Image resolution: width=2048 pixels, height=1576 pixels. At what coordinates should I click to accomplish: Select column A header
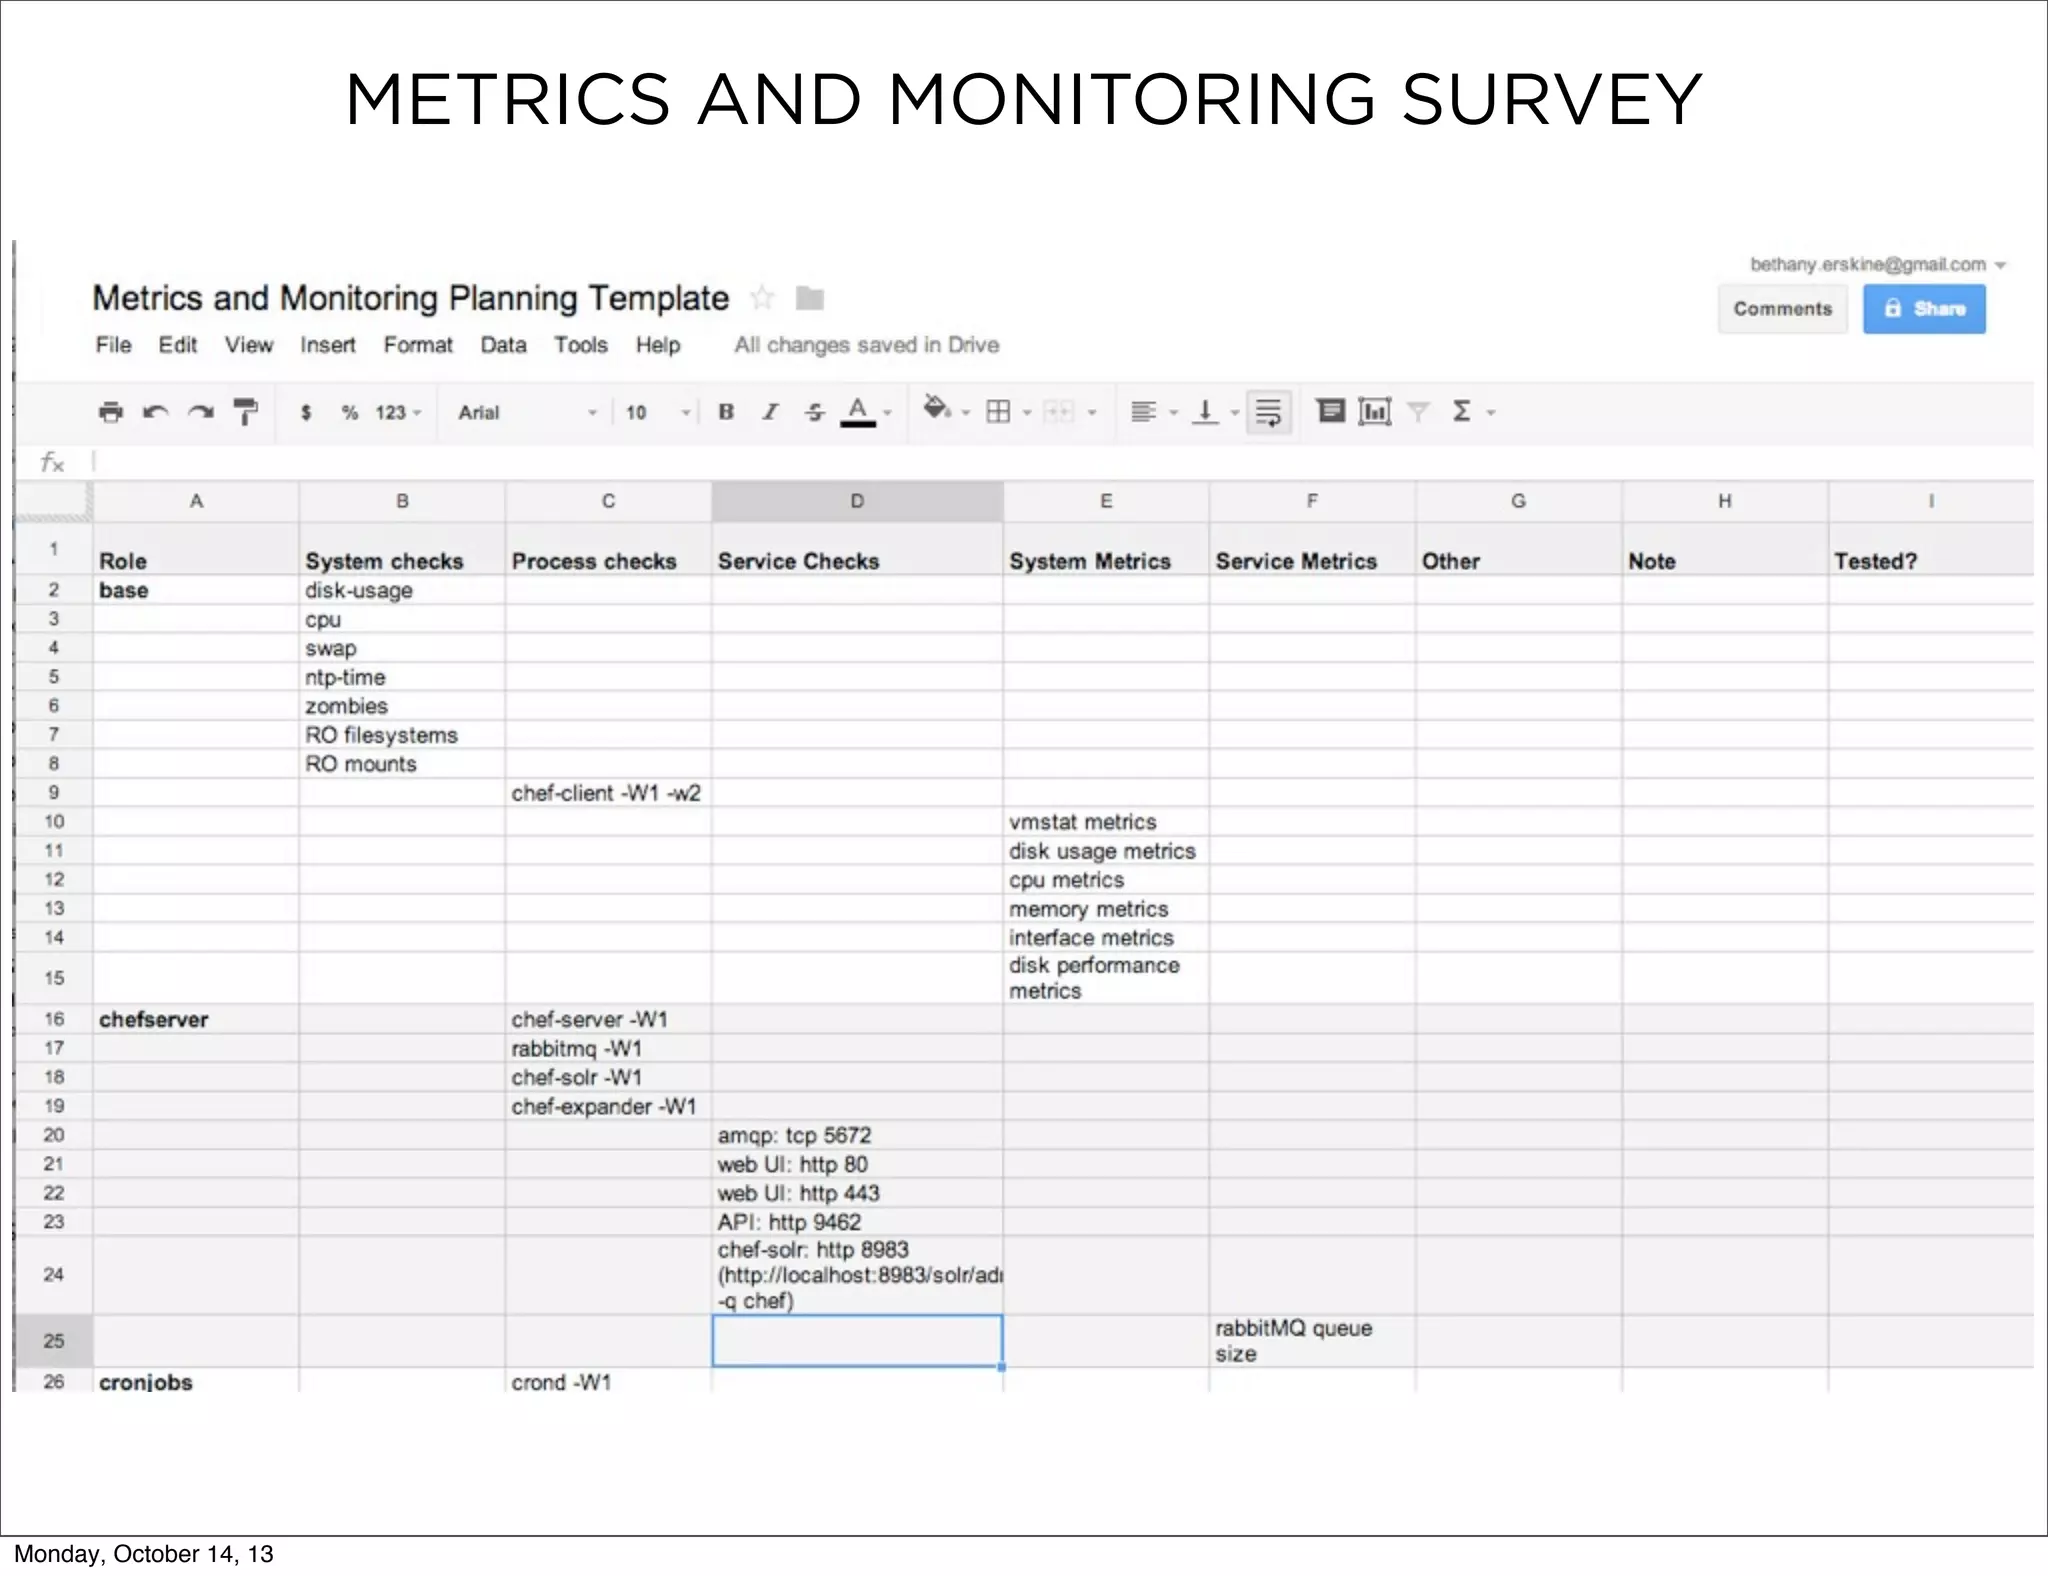pos(196,501)
